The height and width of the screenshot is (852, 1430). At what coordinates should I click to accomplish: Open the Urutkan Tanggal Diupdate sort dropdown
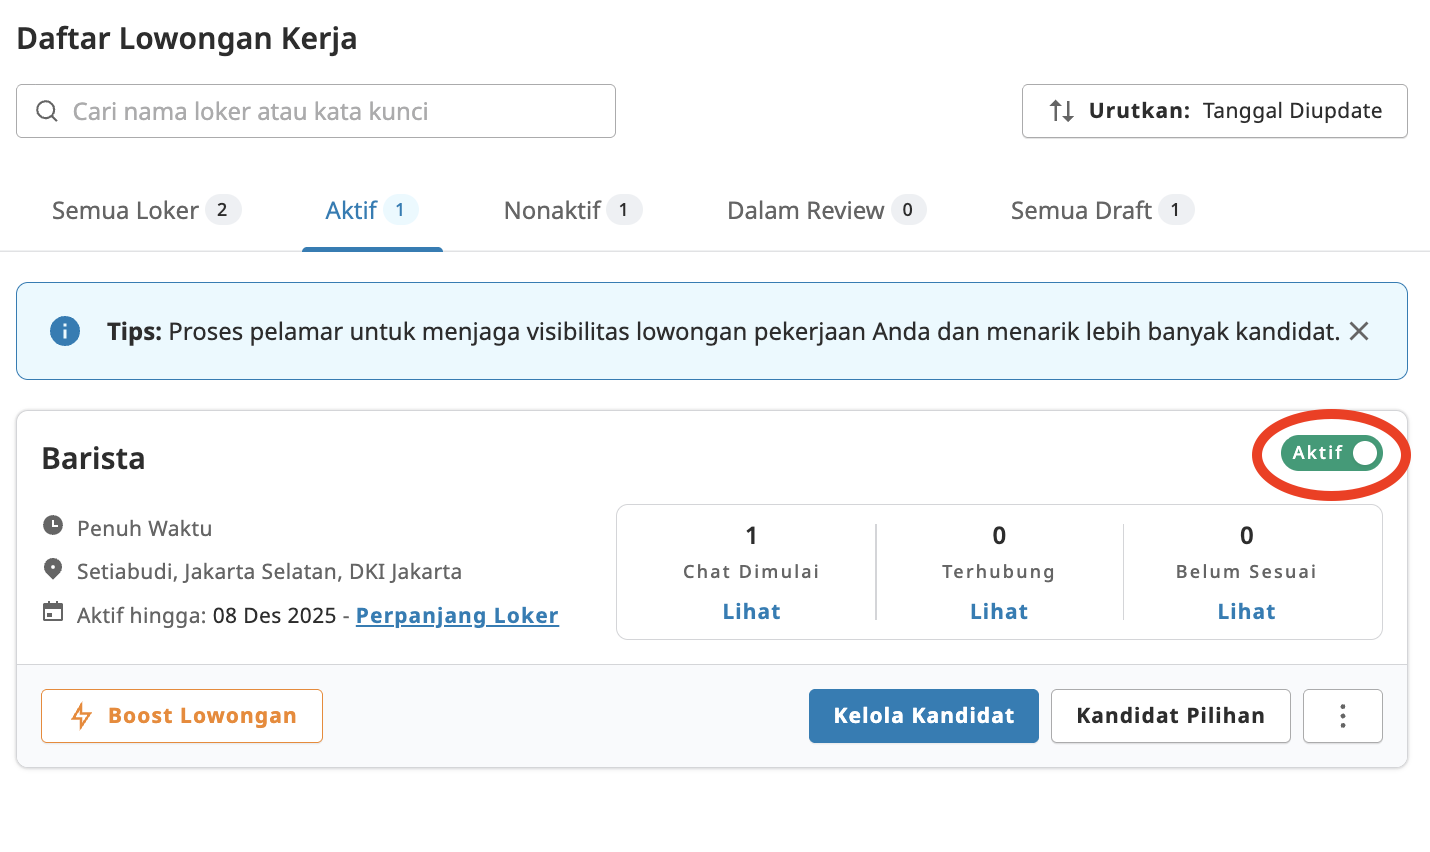point(1214,111)
